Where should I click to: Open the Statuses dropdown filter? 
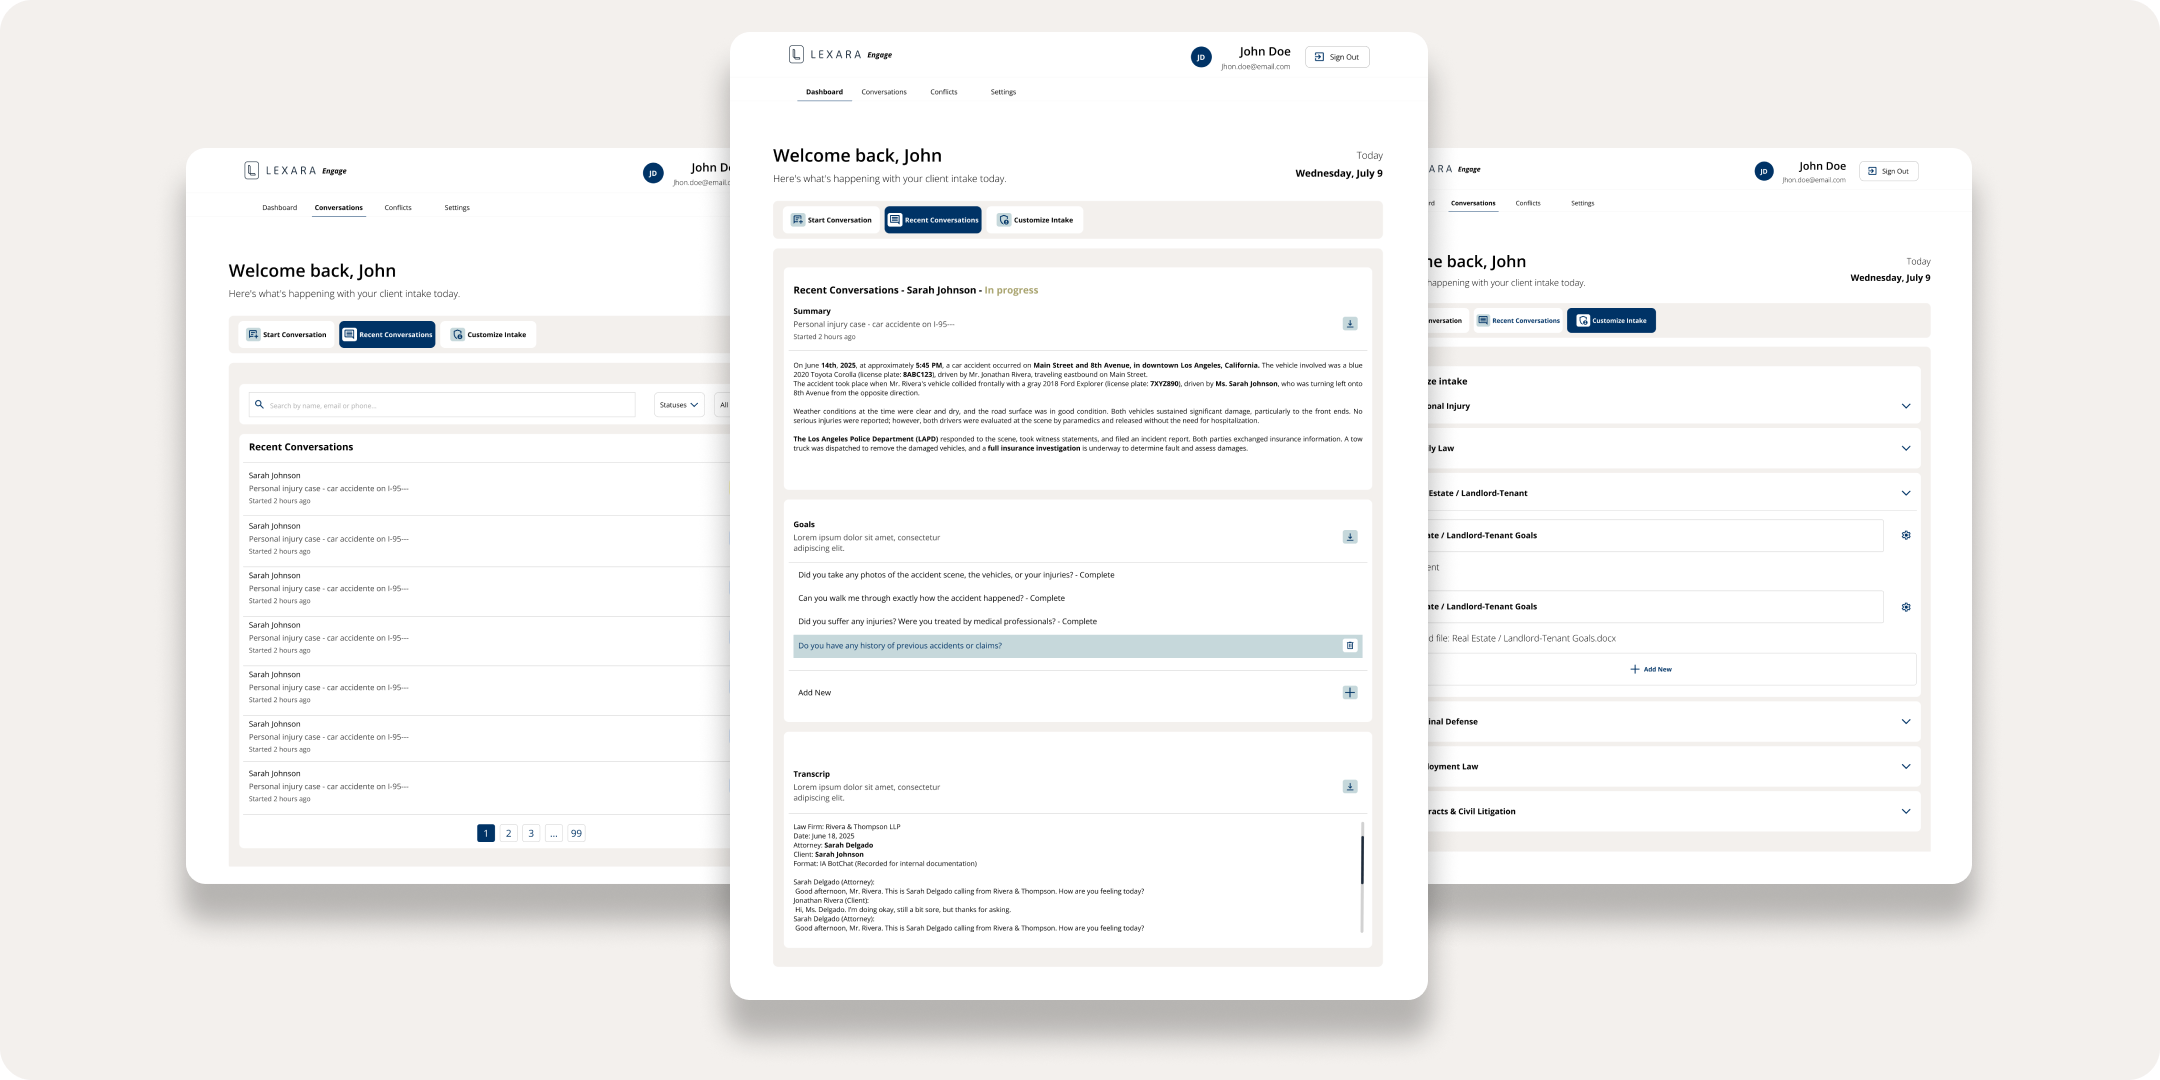679,405
